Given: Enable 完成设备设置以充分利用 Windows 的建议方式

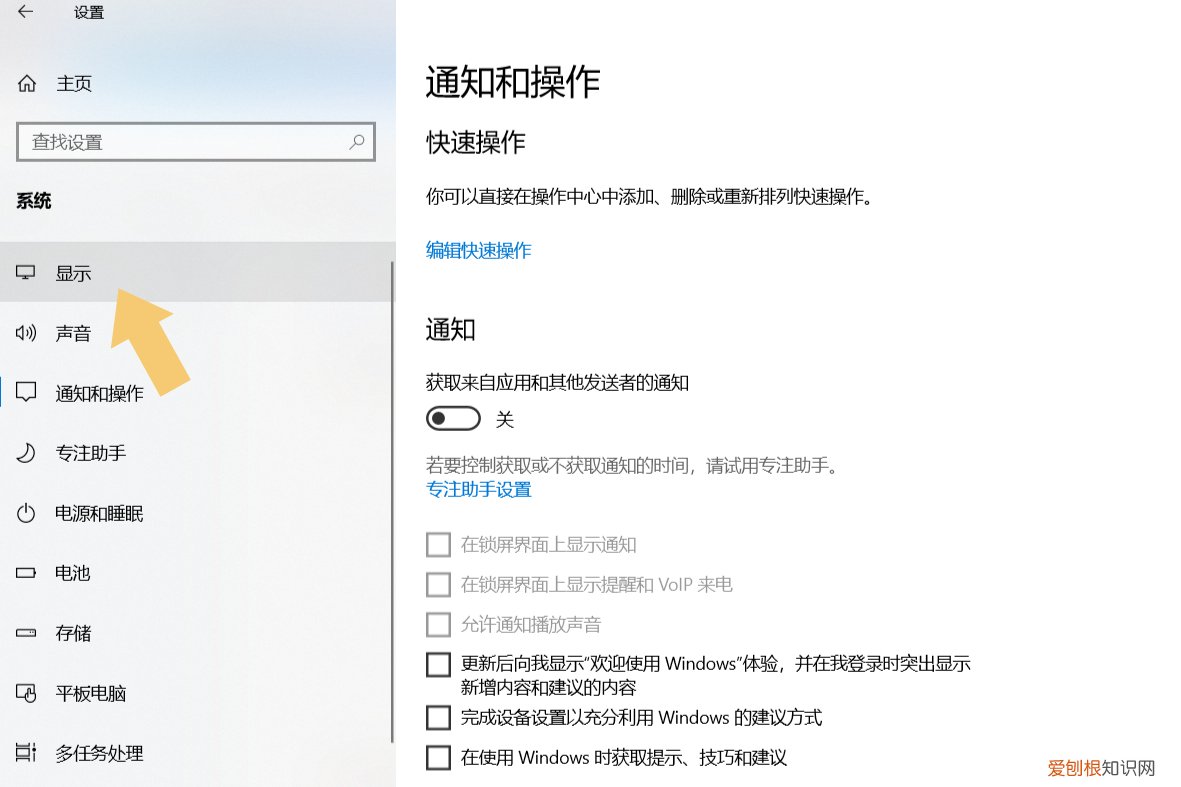Looking at the screenshot, I should click(x=438, y=717).
